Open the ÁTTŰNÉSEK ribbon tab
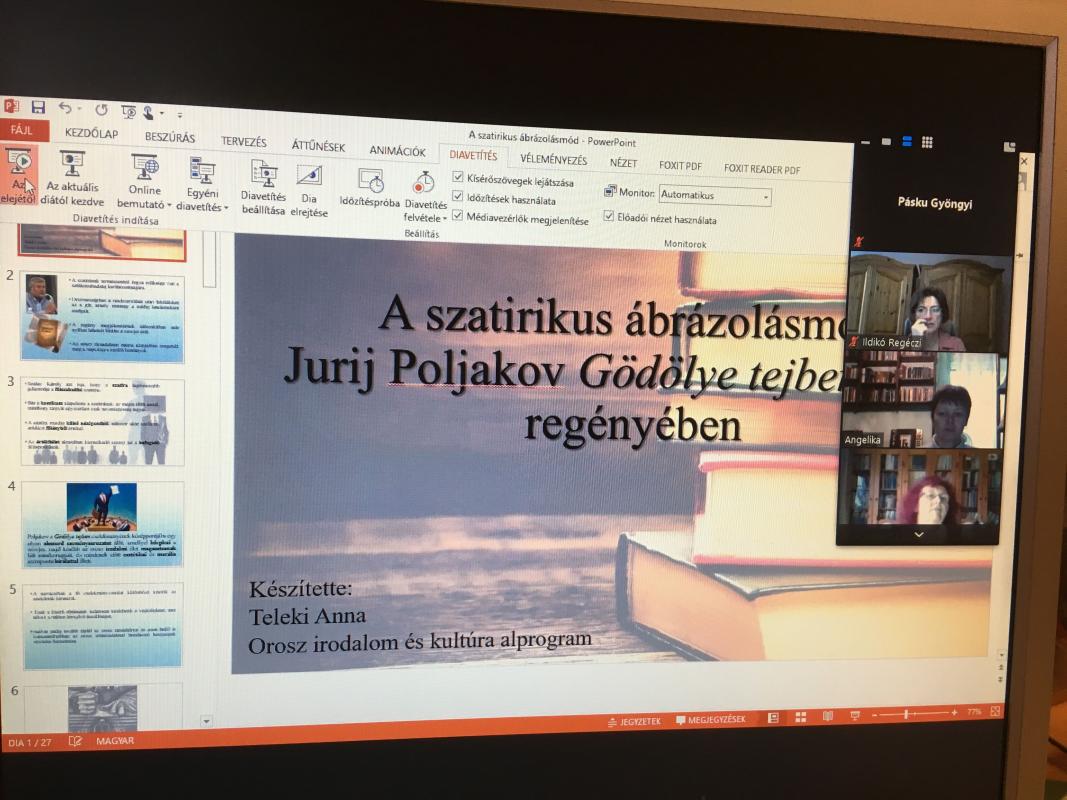Image resolution: width=1067 pixels, height=800 pixels. (x=318, y=146)
